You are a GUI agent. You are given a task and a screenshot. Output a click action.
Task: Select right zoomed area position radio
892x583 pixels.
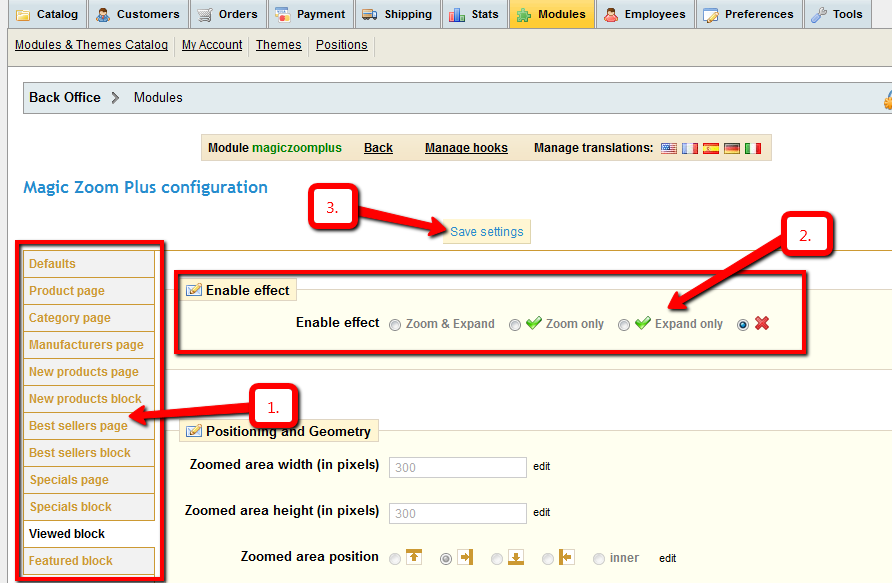[446, 559]
